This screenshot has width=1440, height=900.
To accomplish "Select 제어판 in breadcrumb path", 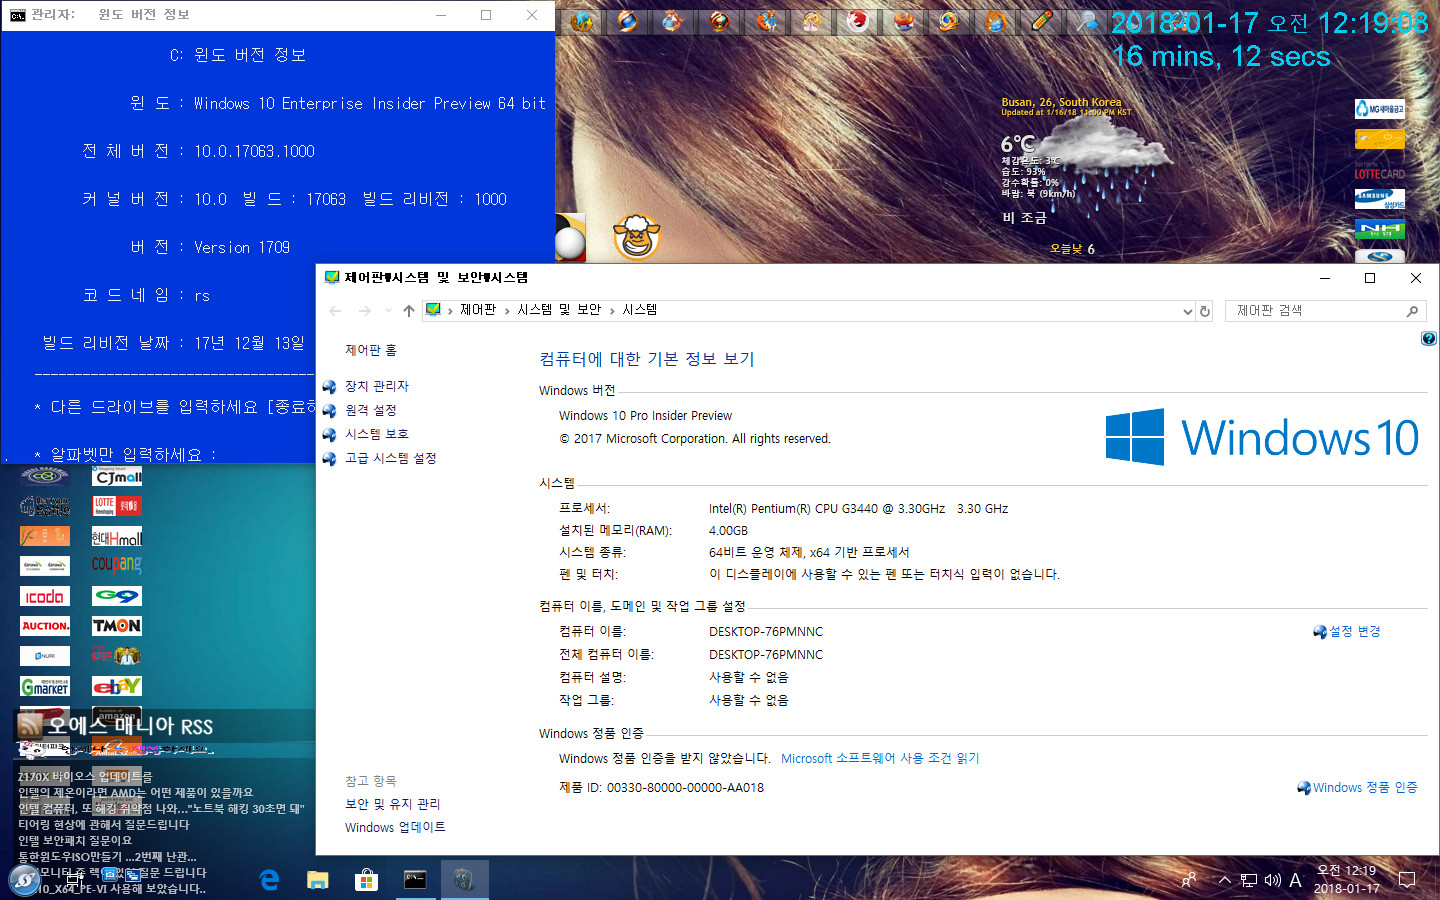I will pos(478,310).
